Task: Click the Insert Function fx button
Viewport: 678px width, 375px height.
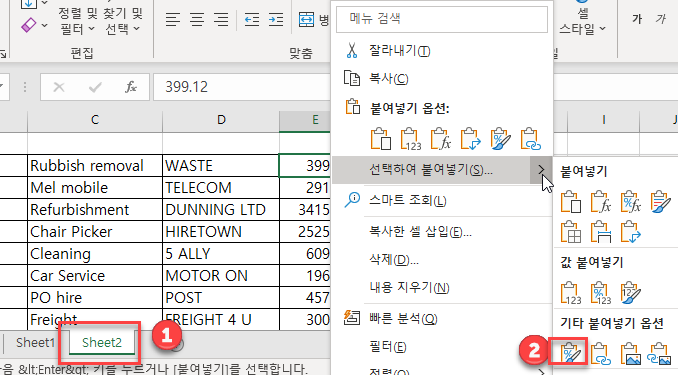Action: [131, 87]
